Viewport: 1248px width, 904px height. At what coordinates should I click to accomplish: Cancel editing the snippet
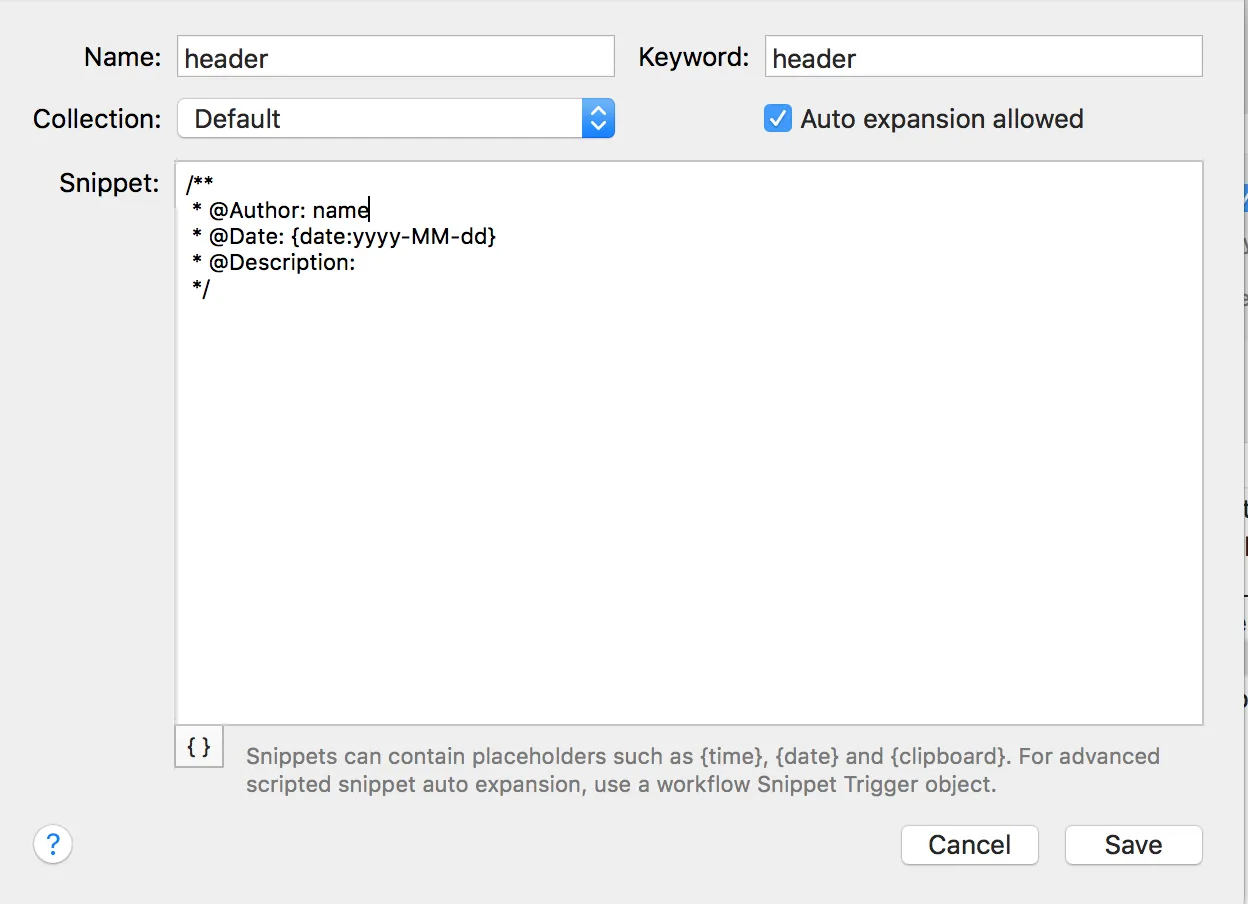pyautogui.click(x=969, y=845)
